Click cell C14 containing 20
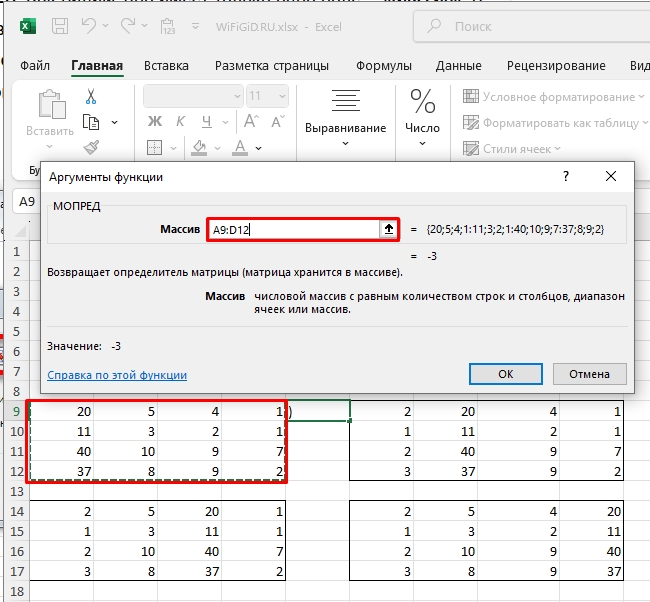 click(189, 512)
